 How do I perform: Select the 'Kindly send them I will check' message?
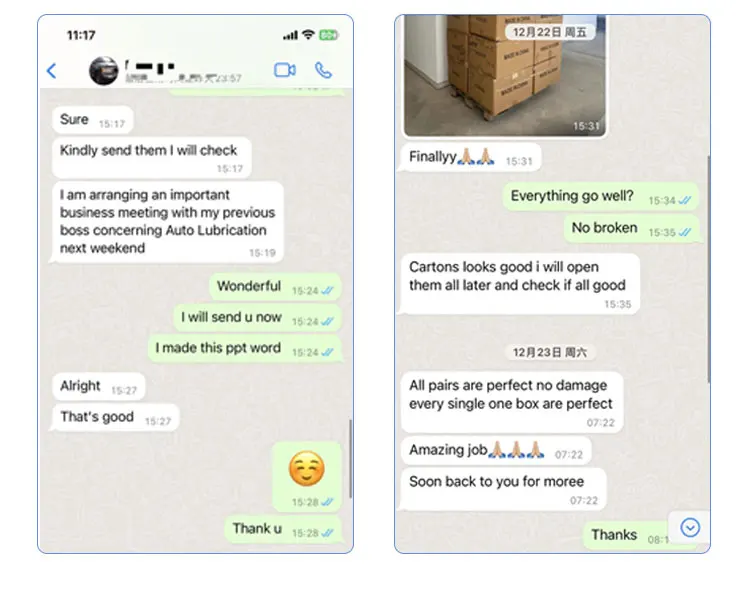point(152,157)
